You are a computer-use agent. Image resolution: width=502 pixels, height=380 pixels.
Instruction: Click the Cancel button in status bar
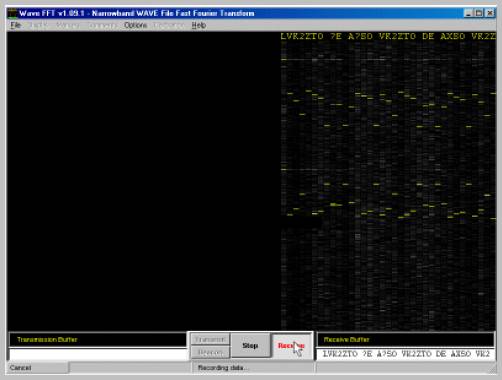tap(37, 368)
